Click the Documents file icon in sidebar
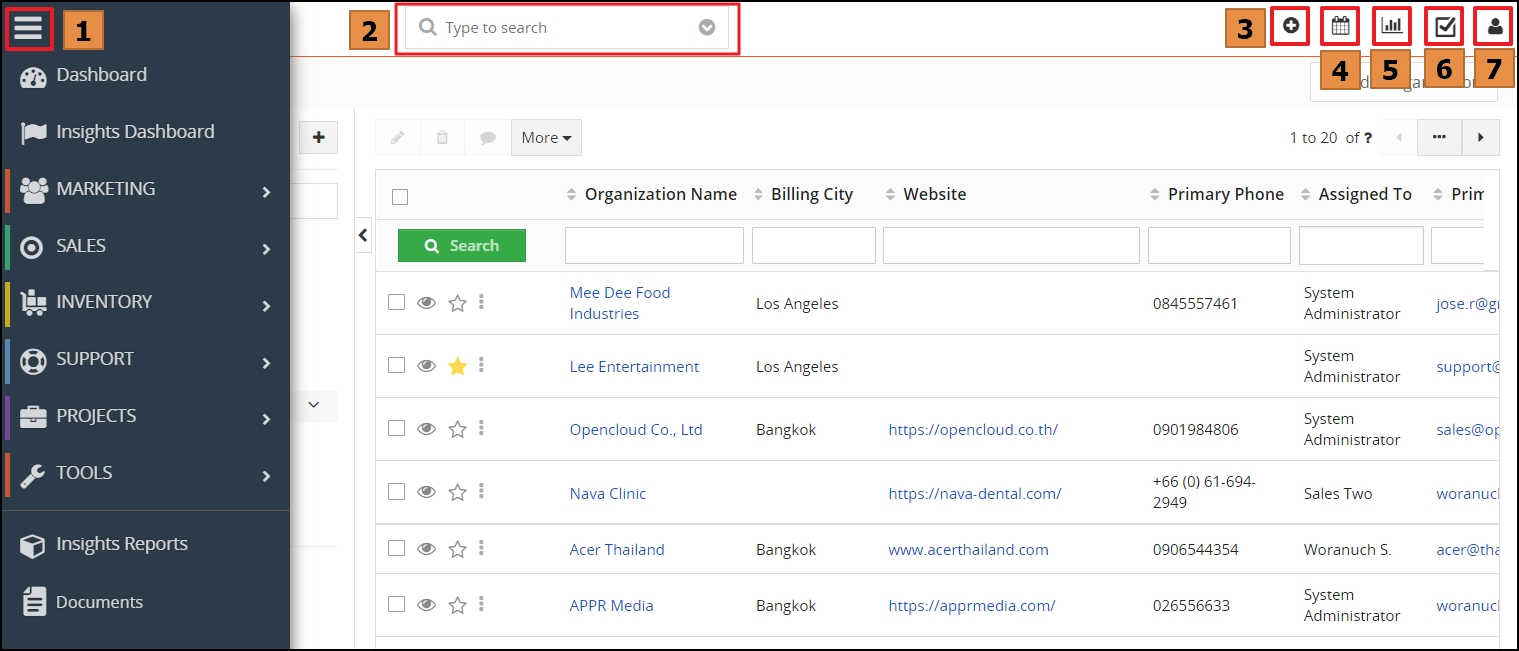The width and height of the screenshot is (1519, 651). coord(34,602)
